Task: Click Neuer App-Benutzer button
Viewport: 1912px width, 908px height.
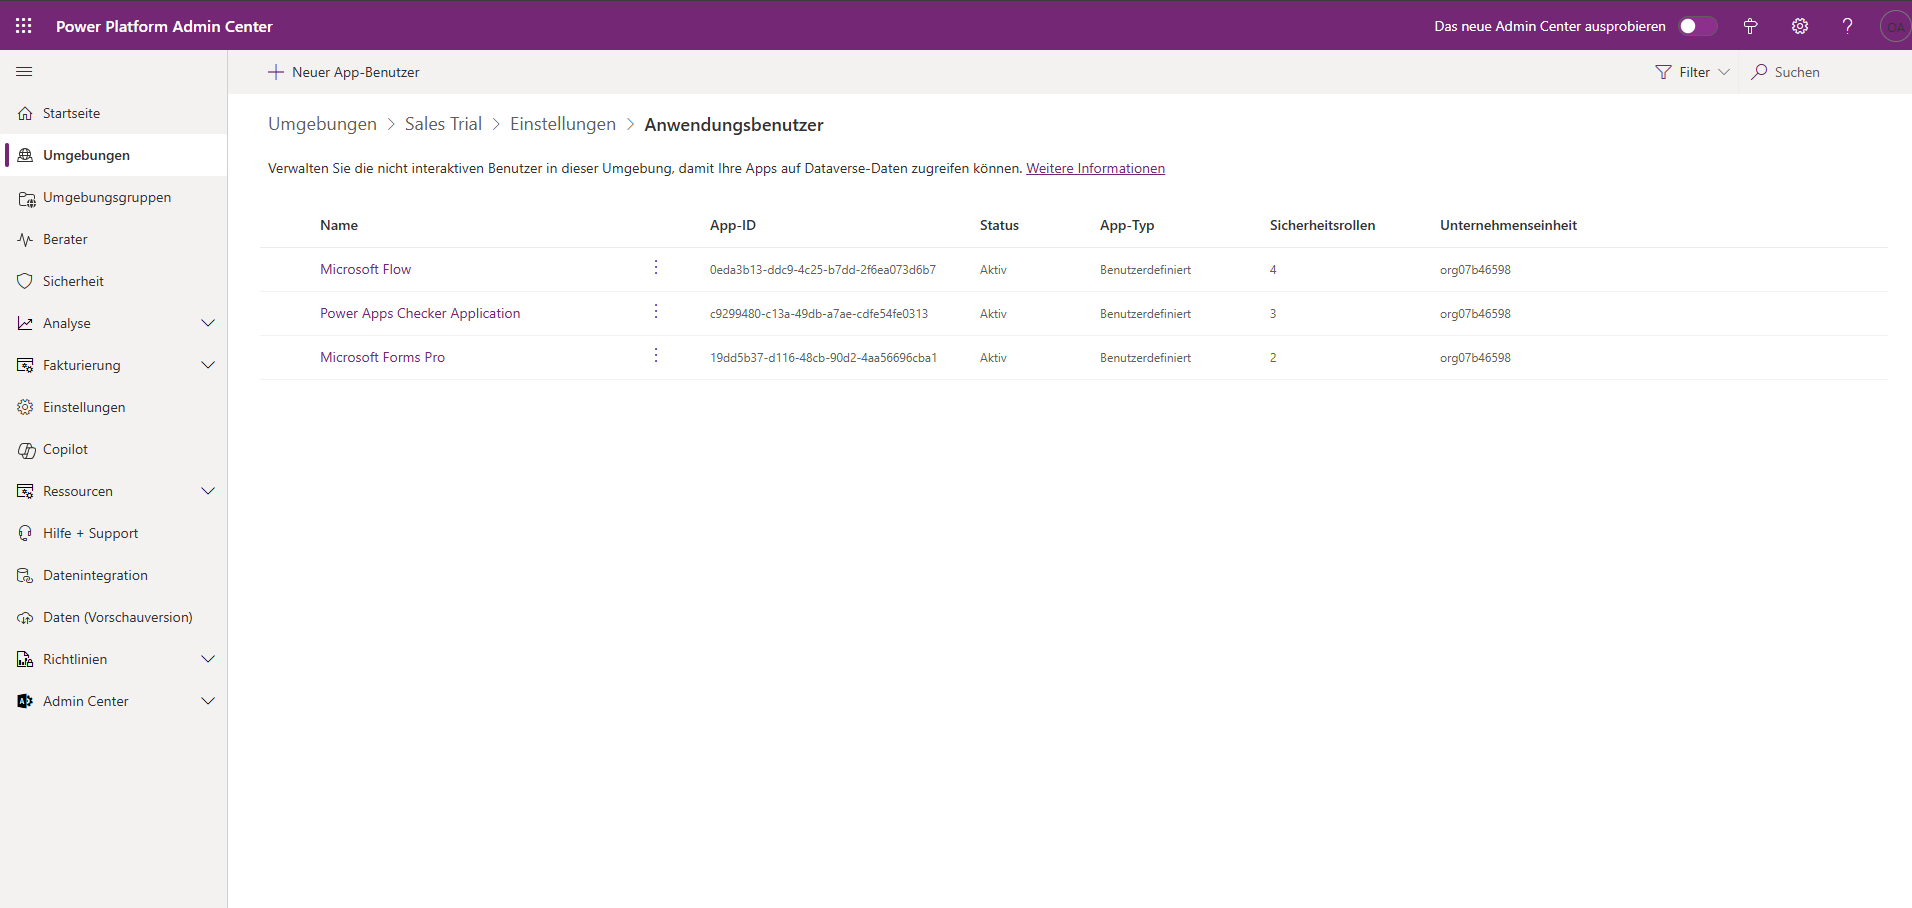Action: [344, 72]
